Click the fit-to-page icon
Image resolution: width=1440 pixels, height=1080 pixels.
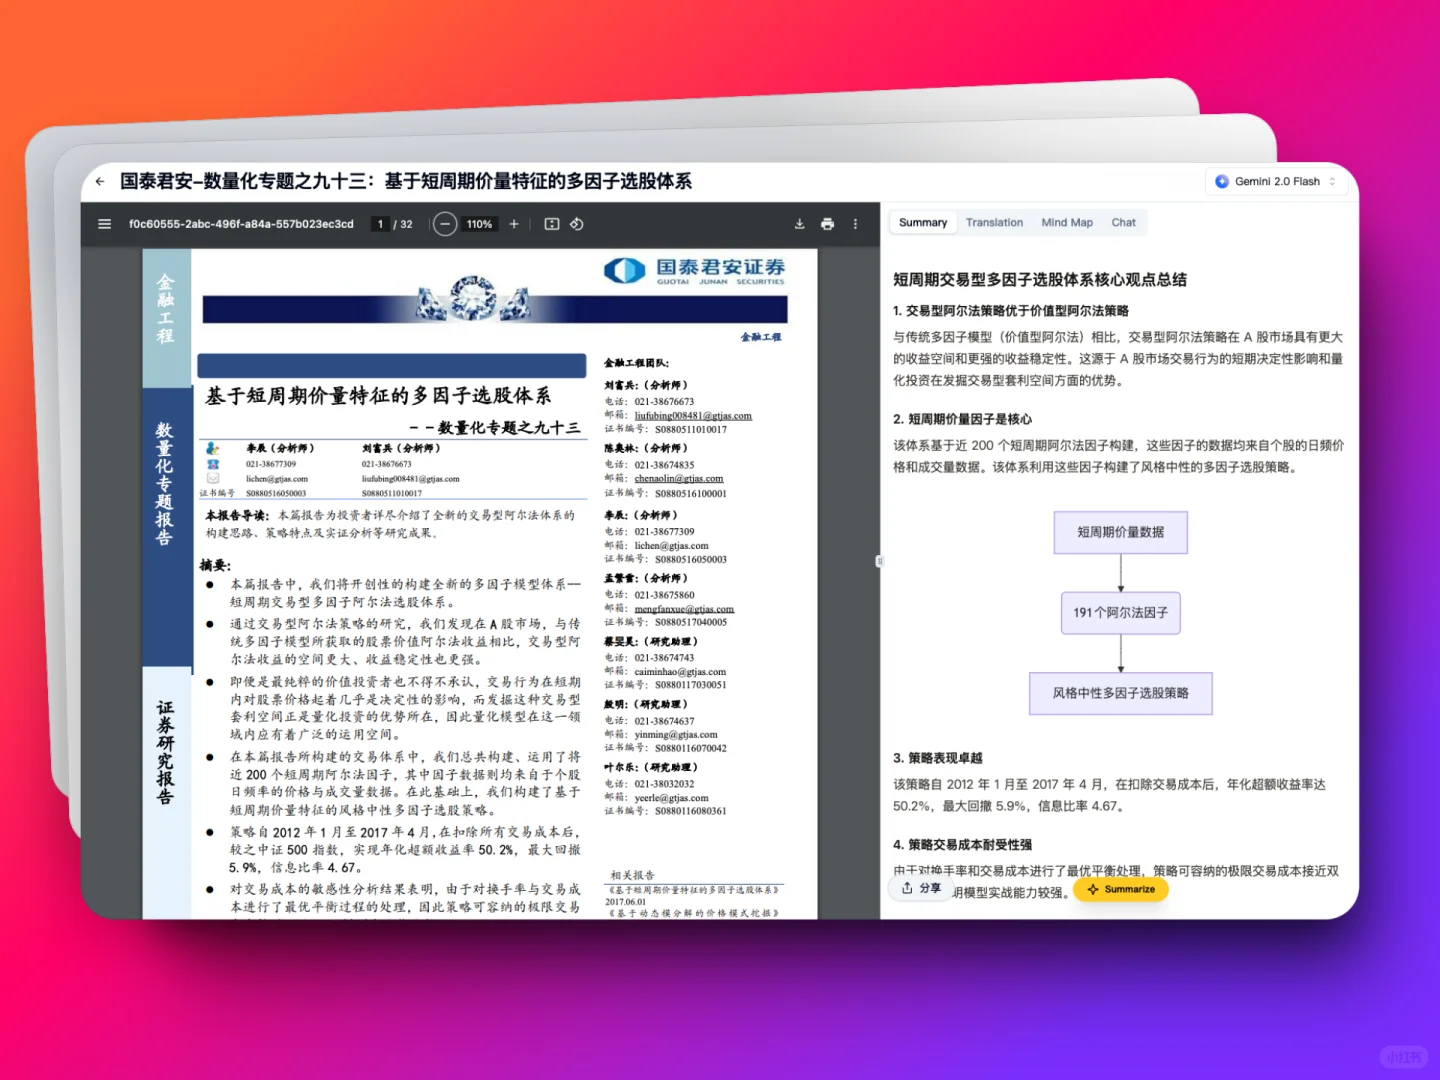tap(551, 223)
